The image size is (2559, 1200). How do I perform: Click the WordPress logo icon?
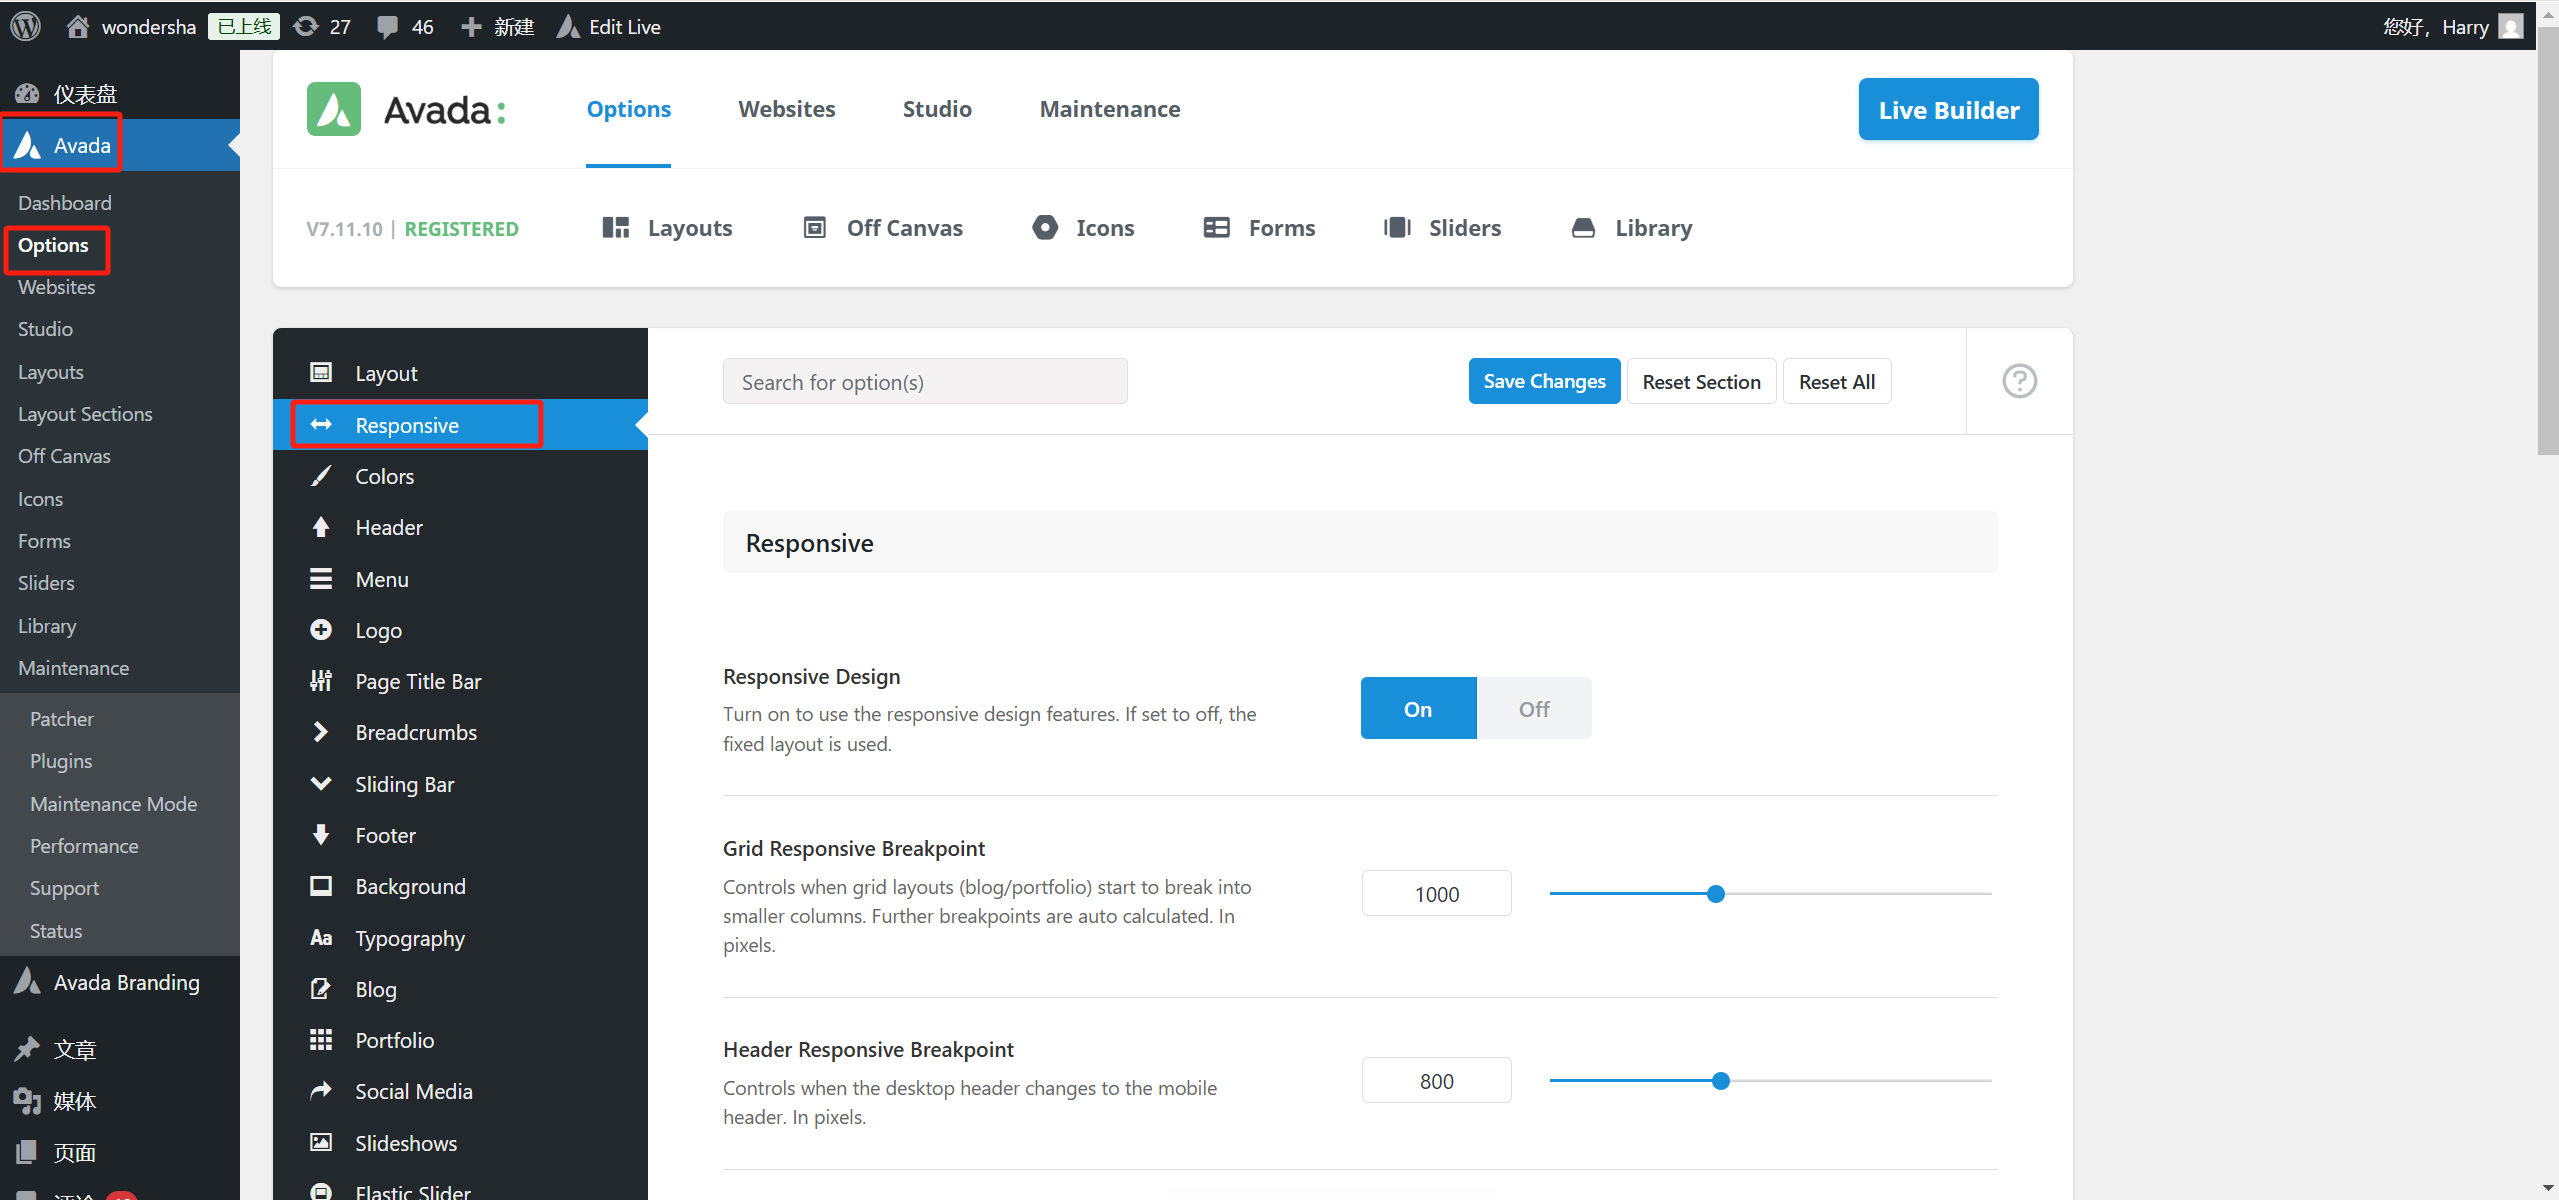[26, 26]
